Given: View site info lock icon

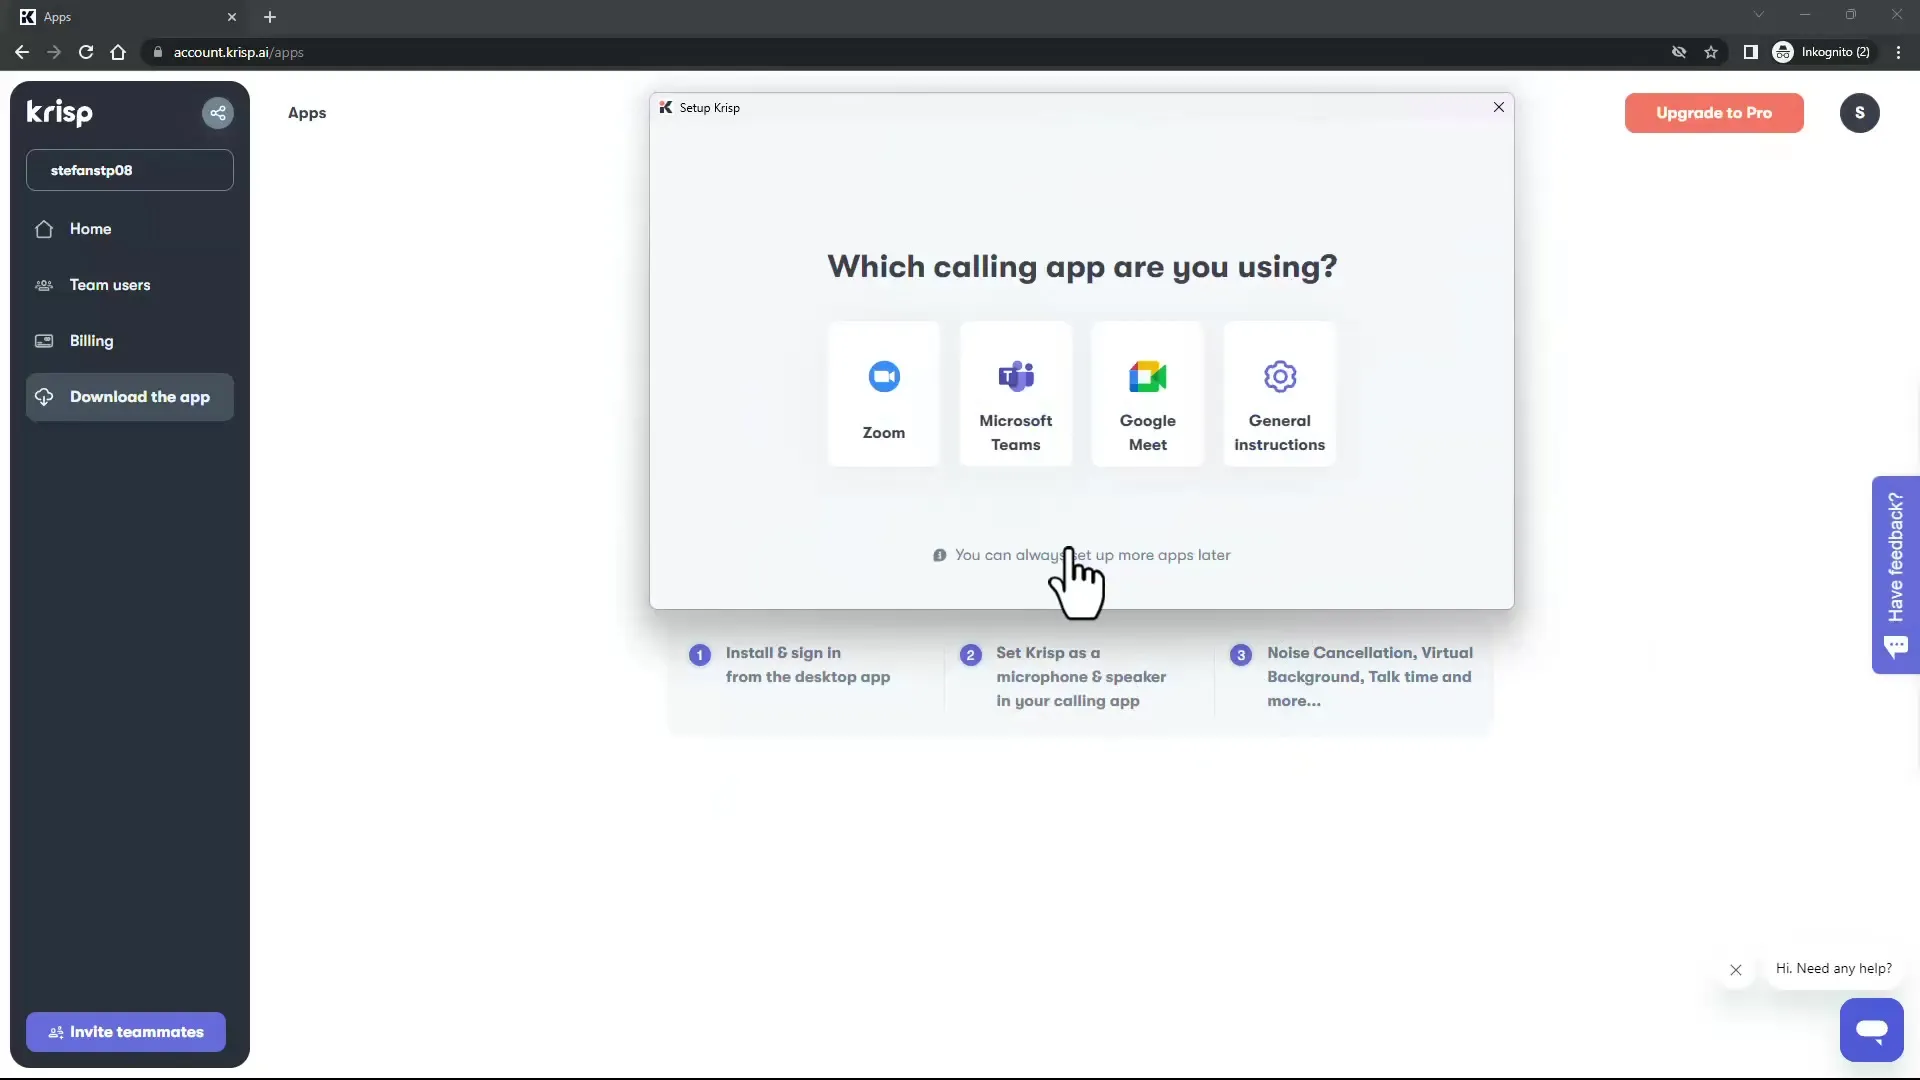Looking at the screenshot, I should 158,52.
